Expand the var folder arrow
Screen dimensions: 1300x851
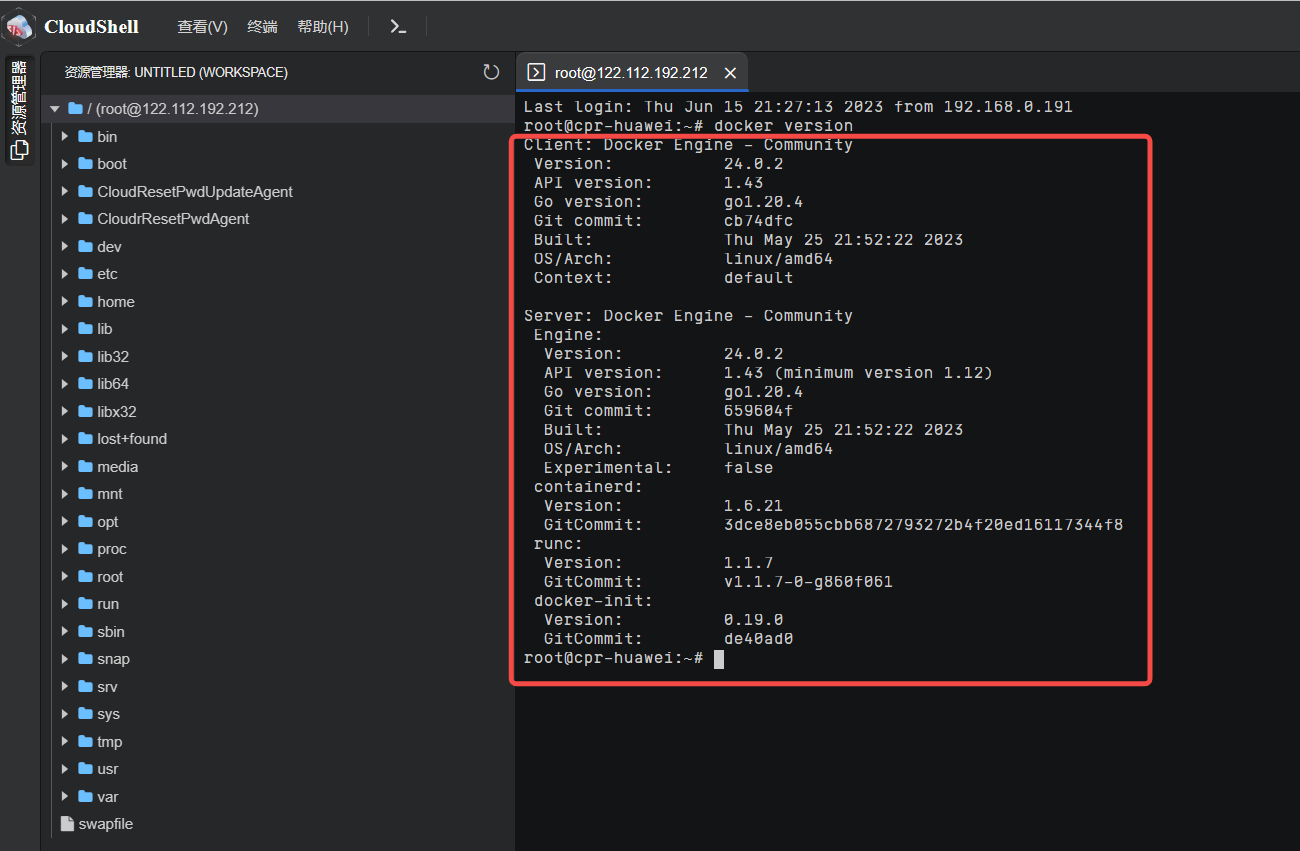coord(65,797)
